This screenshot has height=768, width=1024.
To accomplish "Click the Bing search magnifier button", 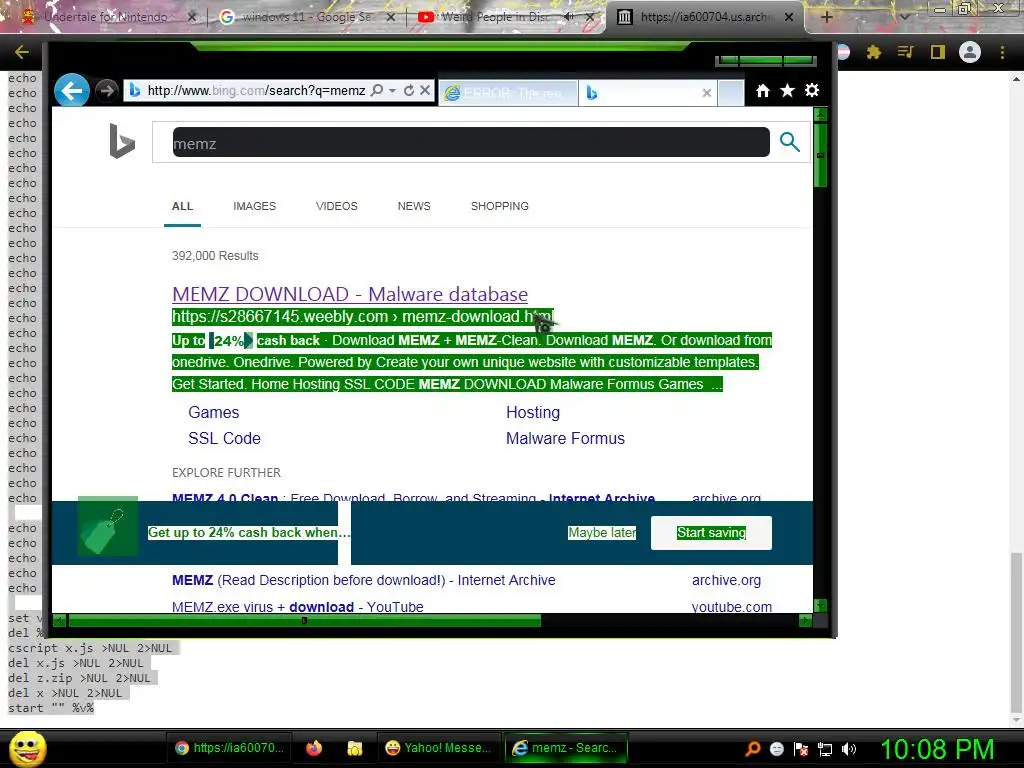I will pos(790,142).
